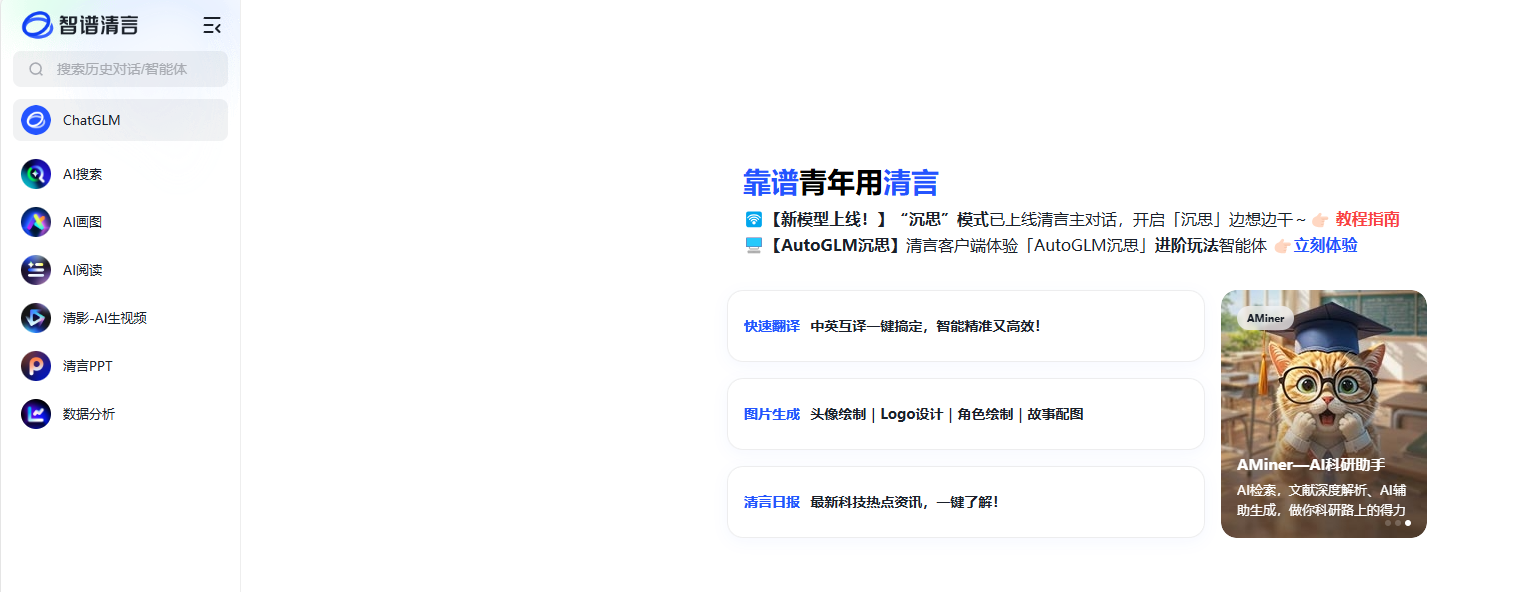The width and height of the screenshot is (1537, 592).
Task: Open the 清影-AI生视频 icon
Action: 36,318
